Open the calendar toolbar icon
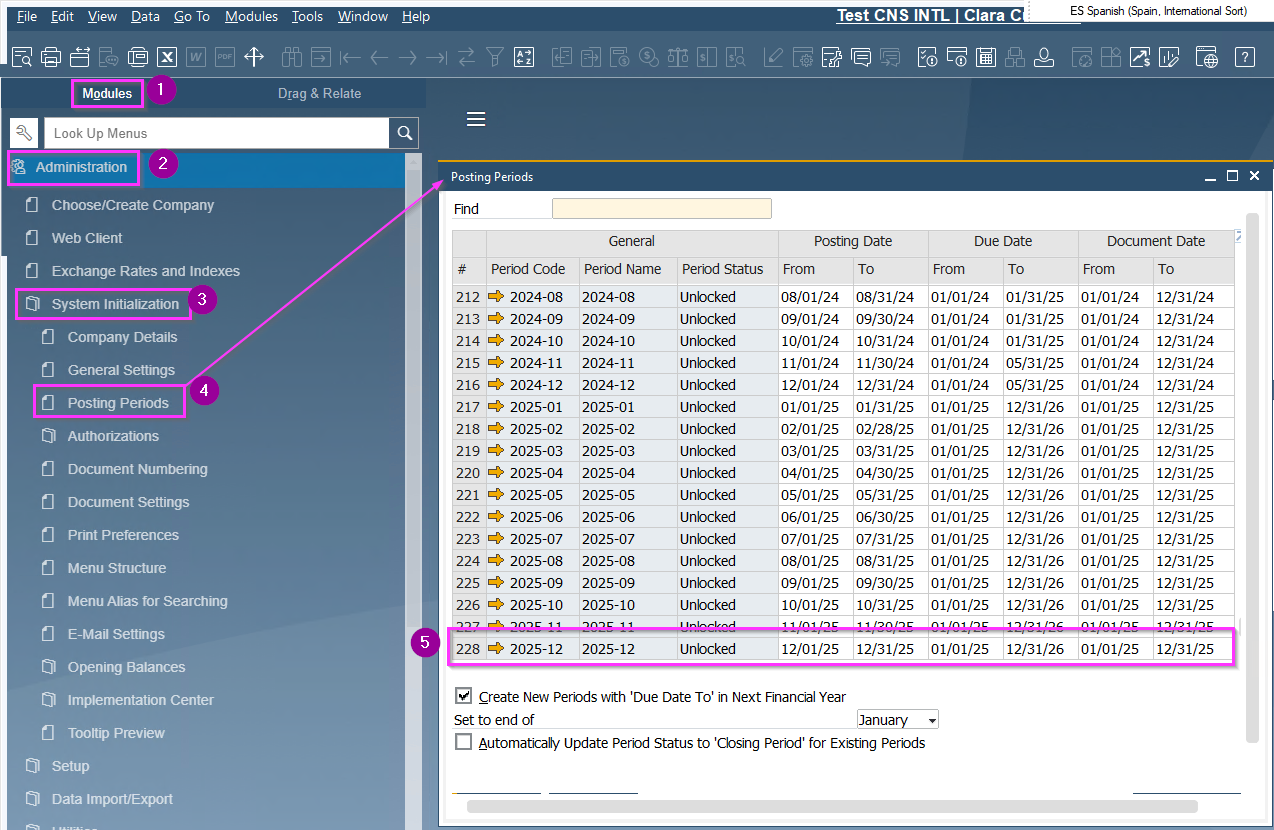The image size is (1274, 830). coord(986,57)
